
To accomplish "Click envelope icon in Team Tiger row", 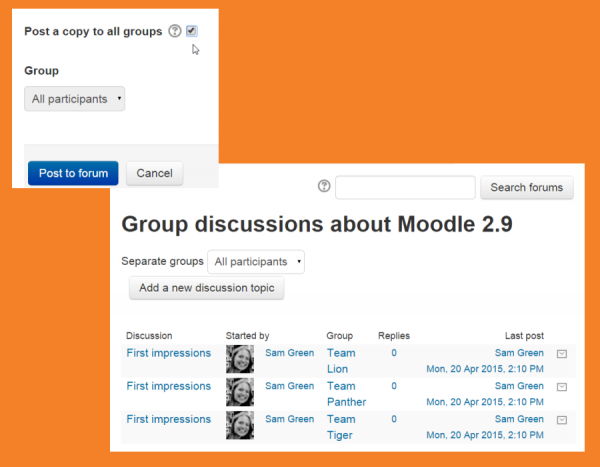I will pos(561,420).
